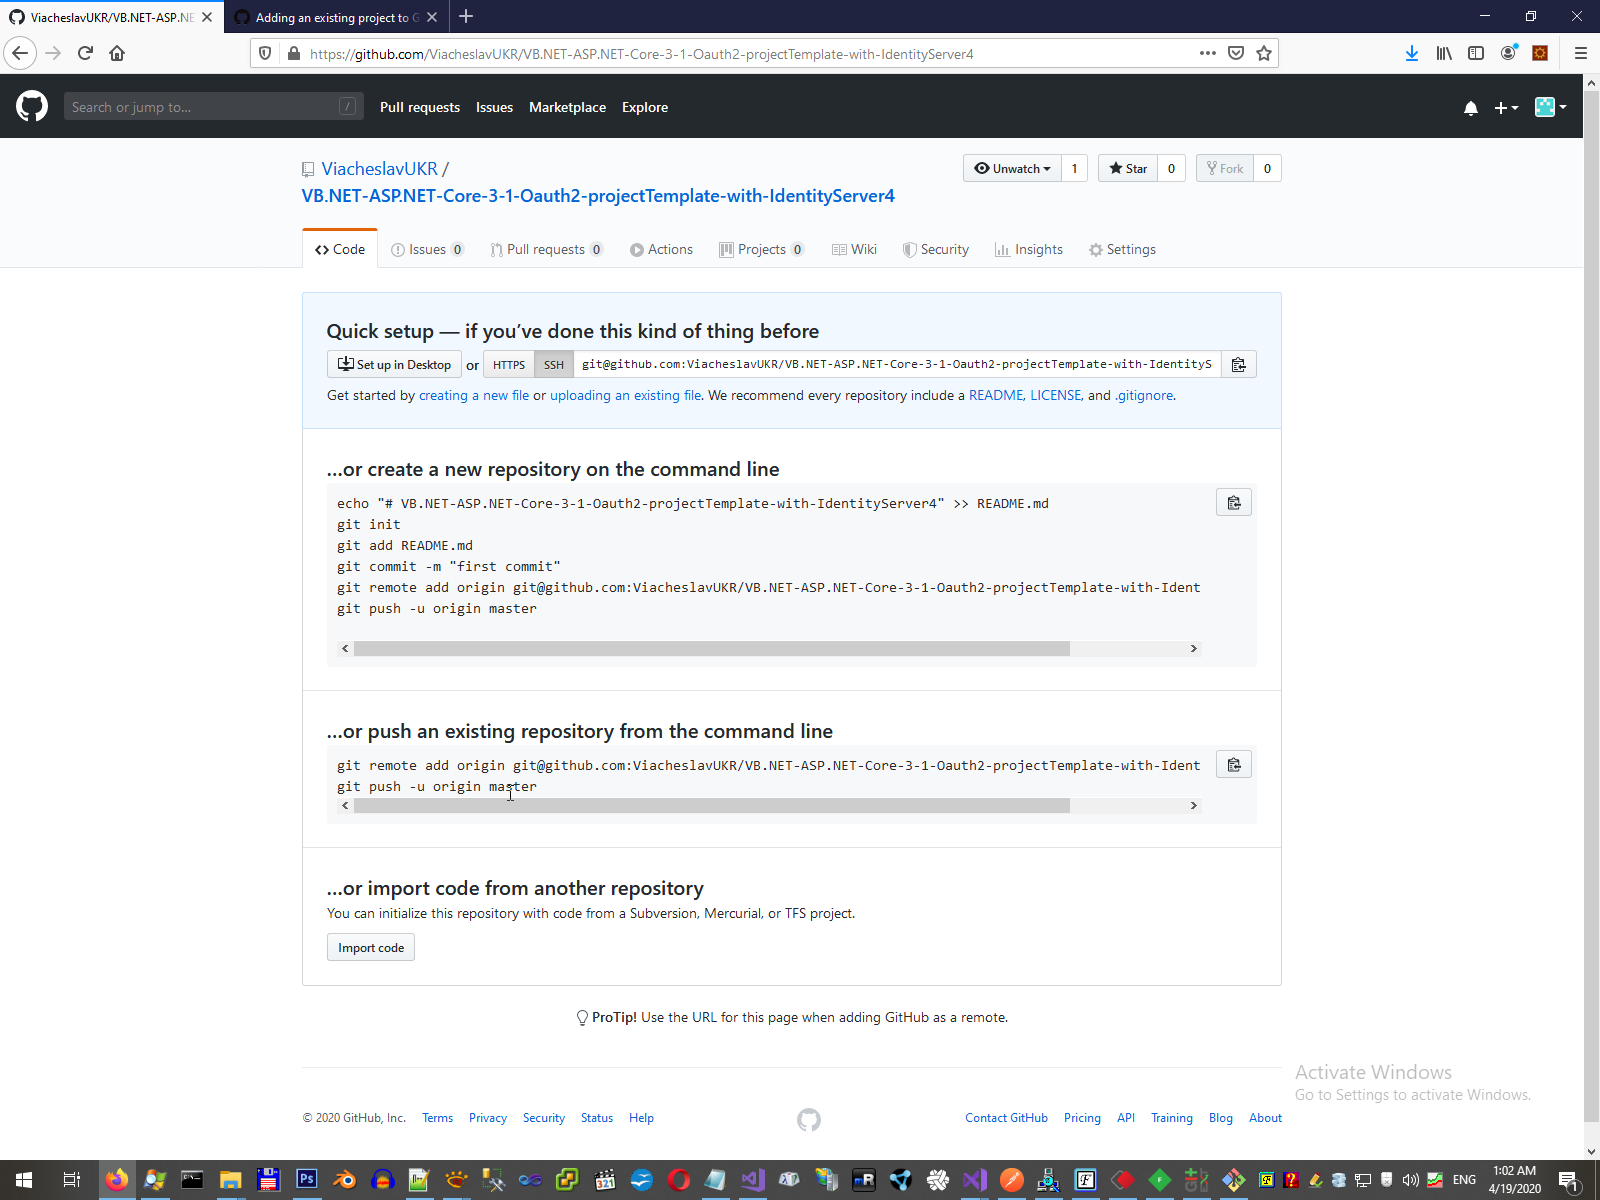Click the horizontal scrollbar under the push repository commands
1600x1200 pixels.
tap(712, 806)
